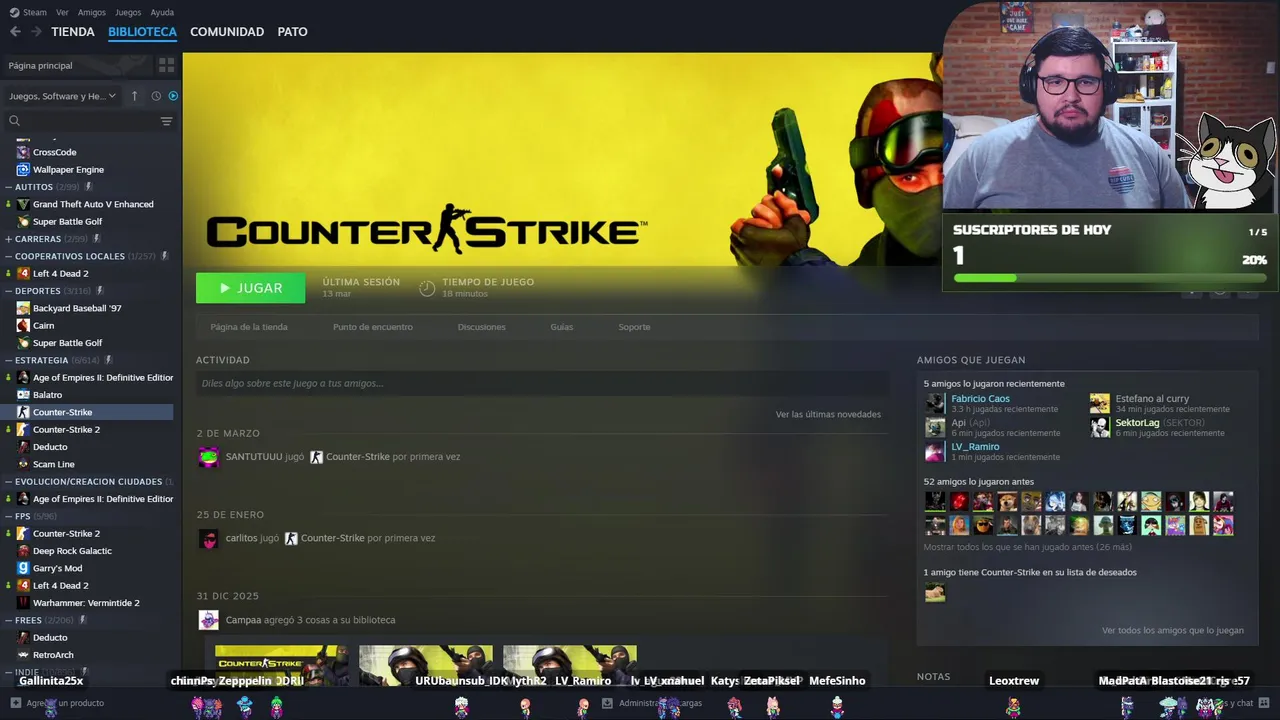Click SANTUTUUU's avatar in activity feed

coord(208,457)
